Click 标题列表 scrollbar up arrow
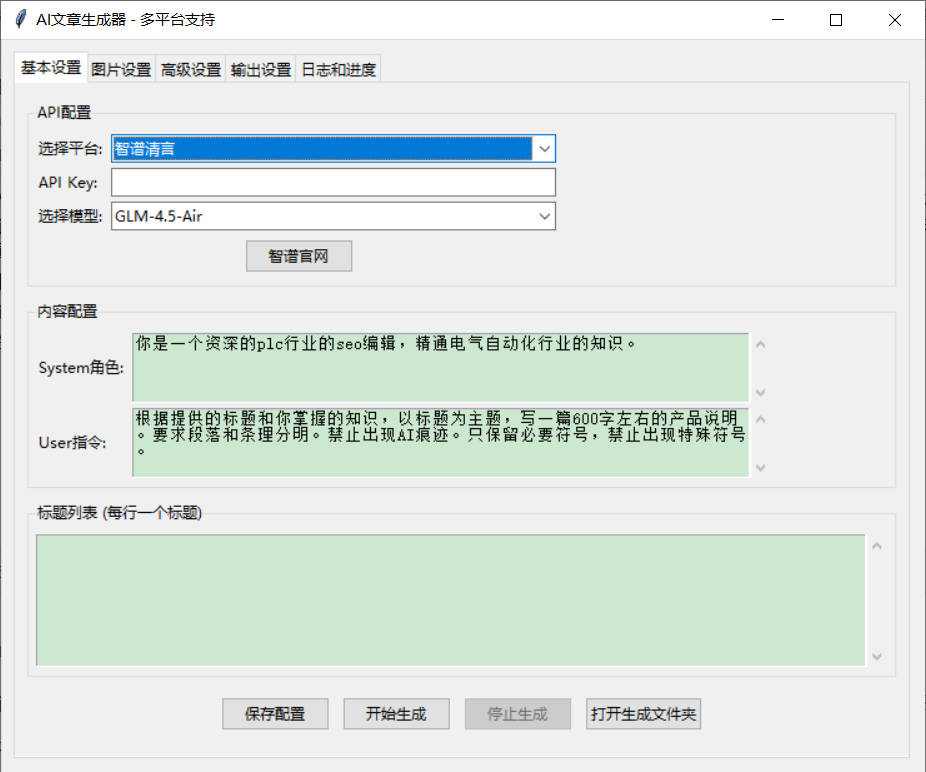Image resolution: width=926 pixels, height=772 pixels. pos(877,546)
